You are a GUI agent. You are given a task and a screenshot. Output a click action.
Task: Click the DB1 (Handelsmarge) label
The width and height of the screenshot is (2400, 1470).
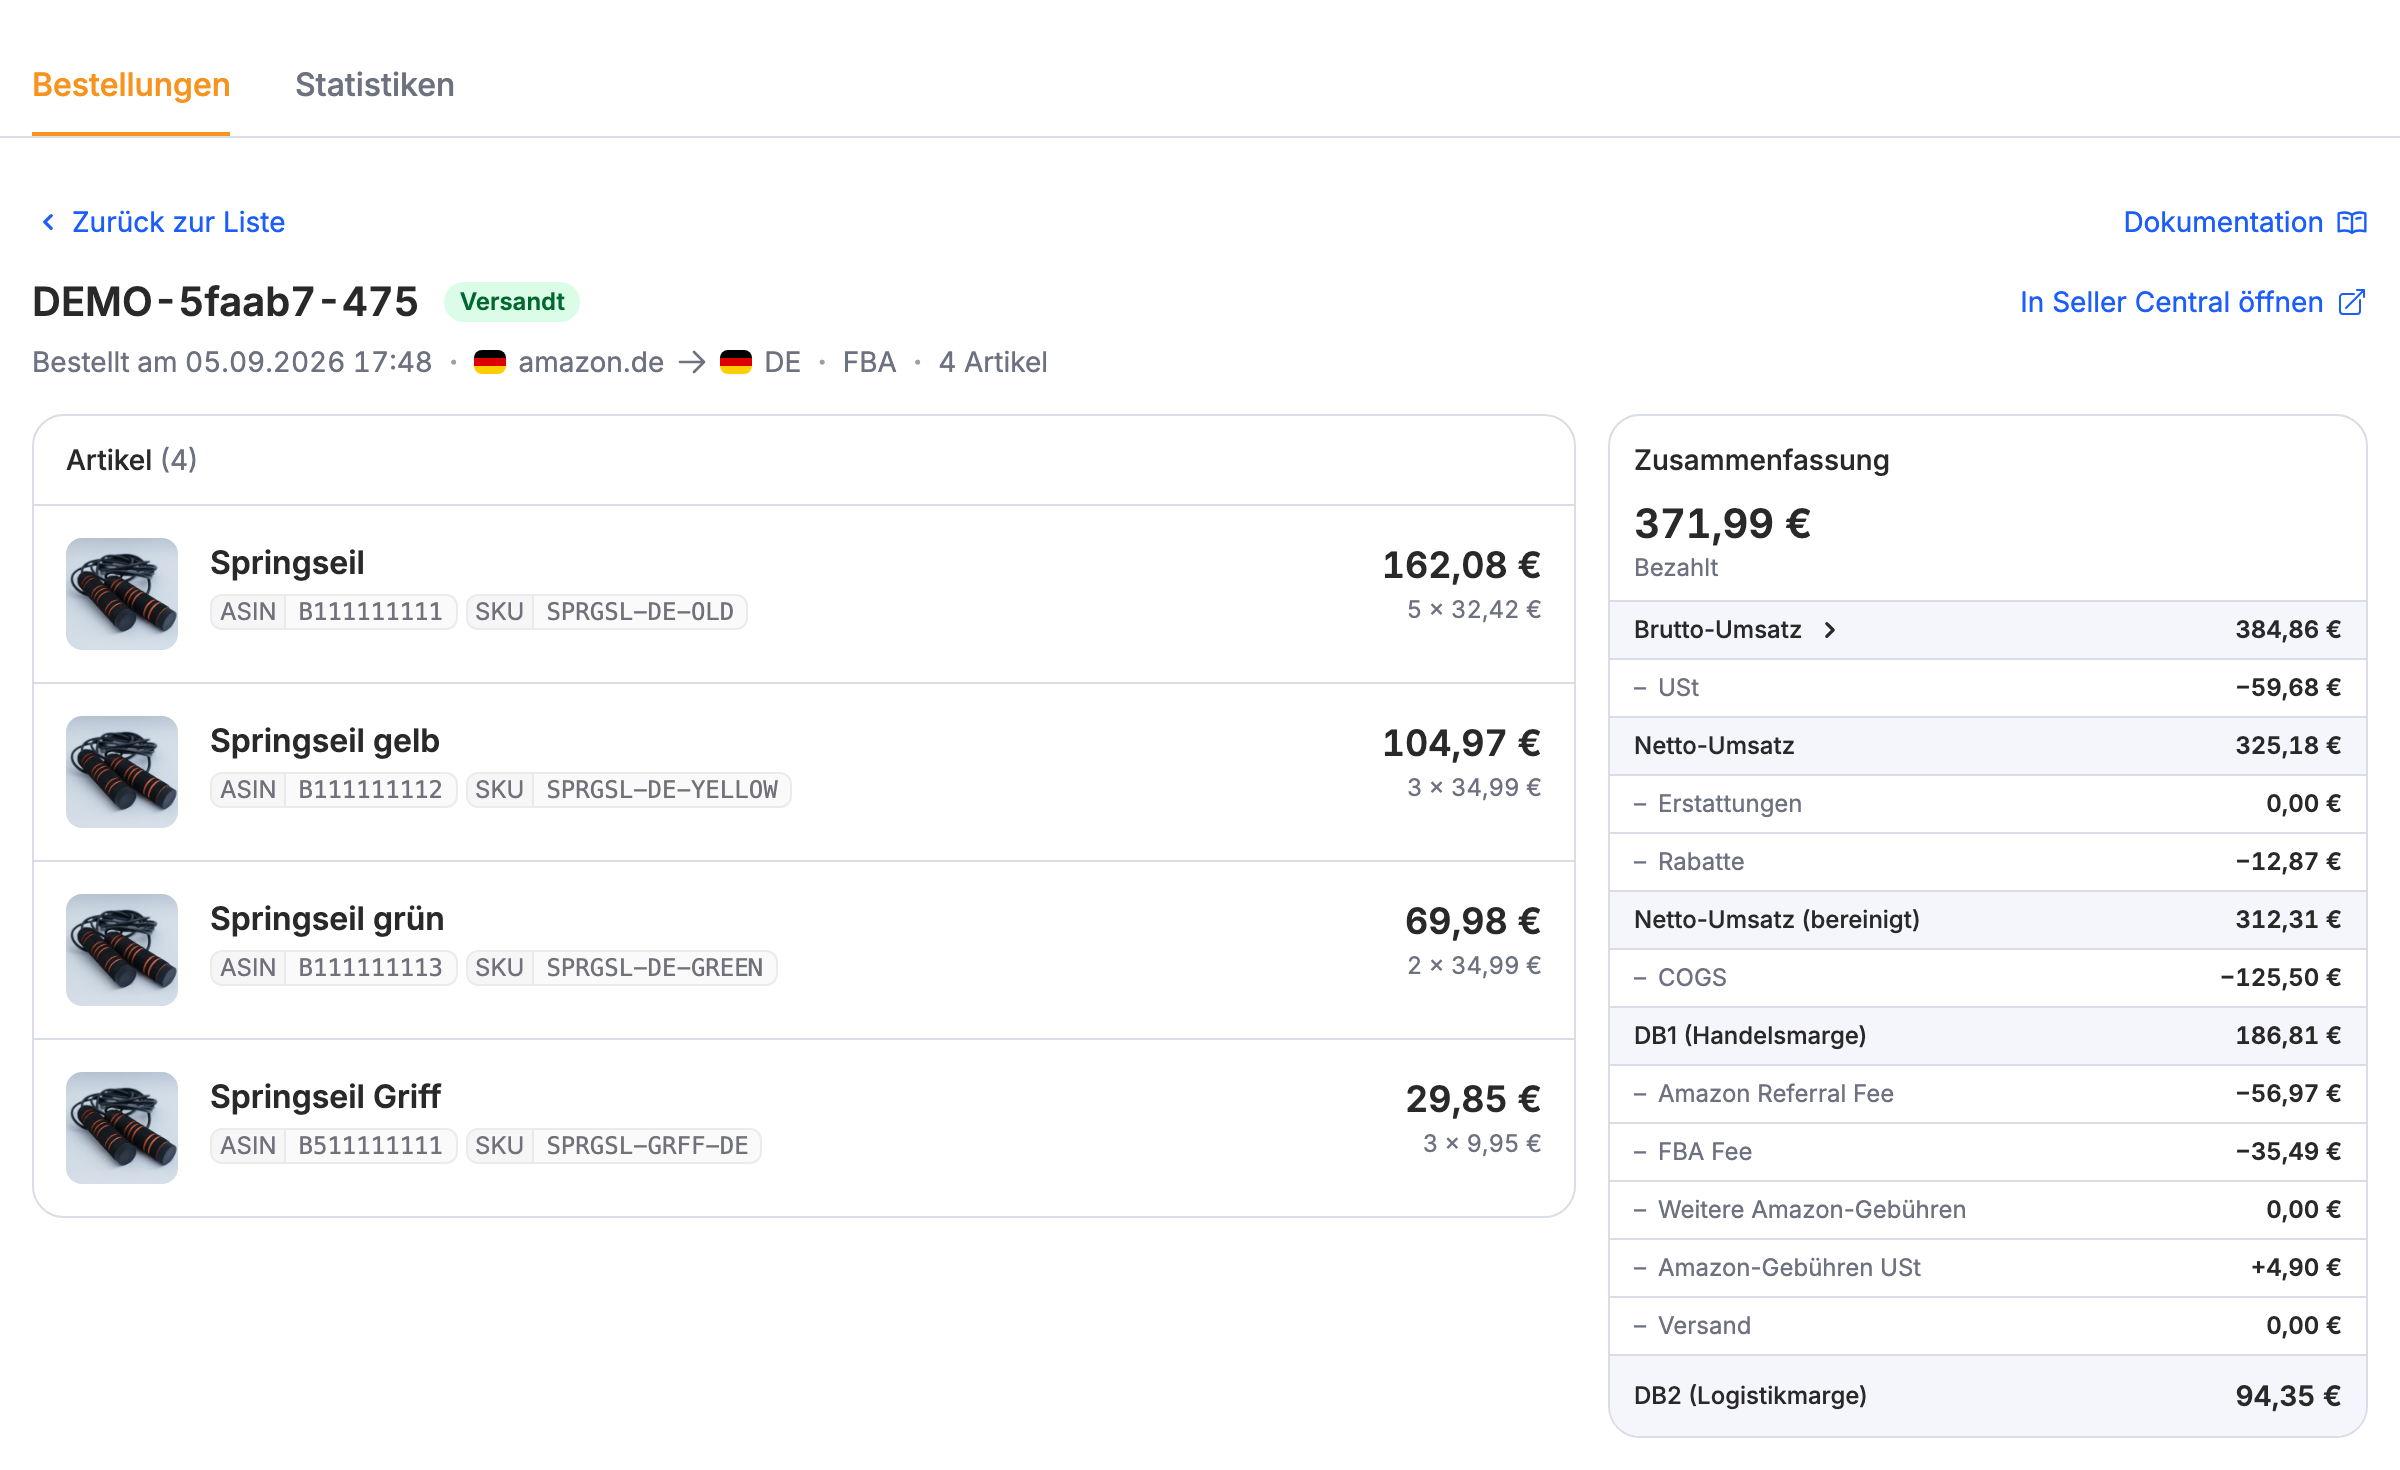[x=1749, y=1035]
